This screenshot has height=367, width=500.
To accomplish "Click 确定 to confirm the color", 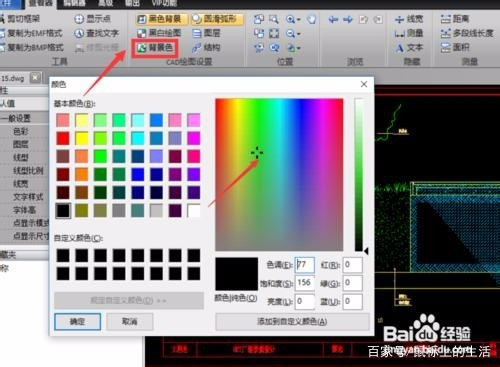I will coord(77,321).
